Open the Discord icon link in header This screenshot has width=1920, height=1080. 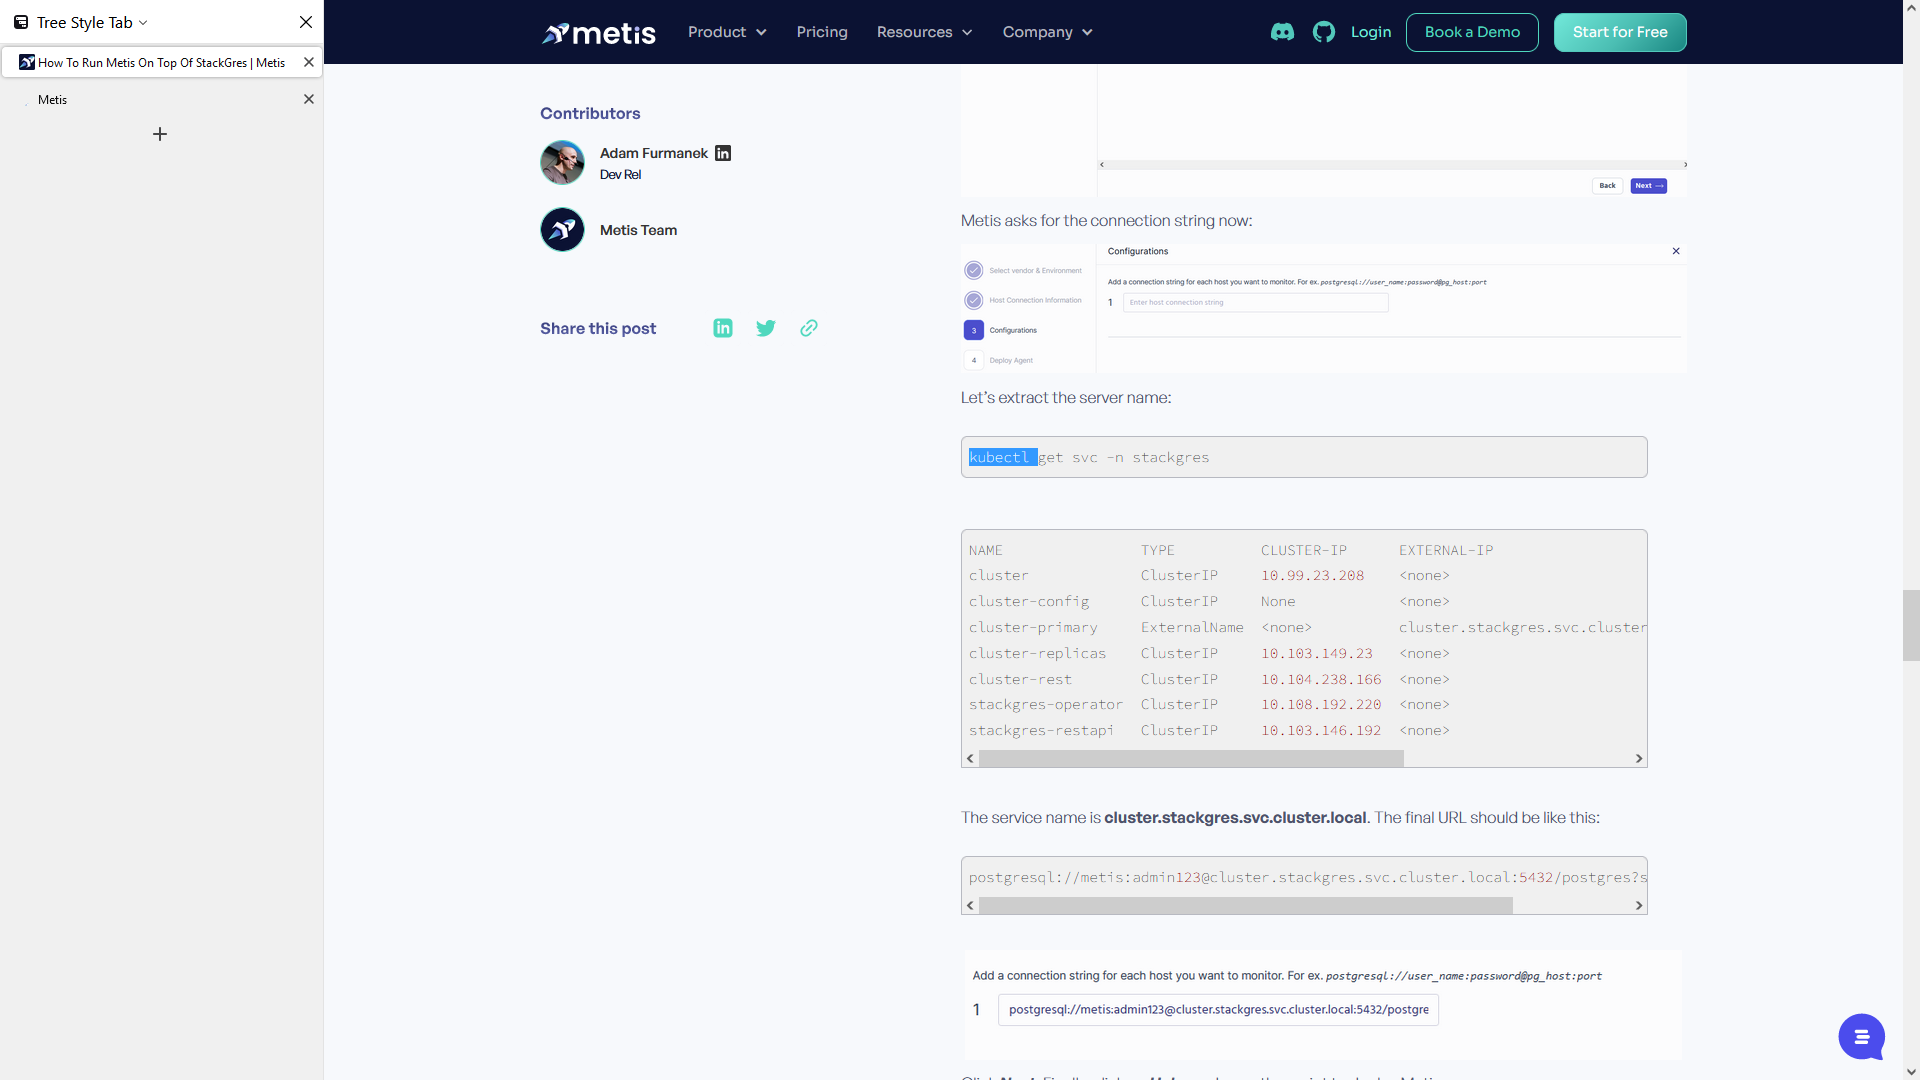[1282, 32]
